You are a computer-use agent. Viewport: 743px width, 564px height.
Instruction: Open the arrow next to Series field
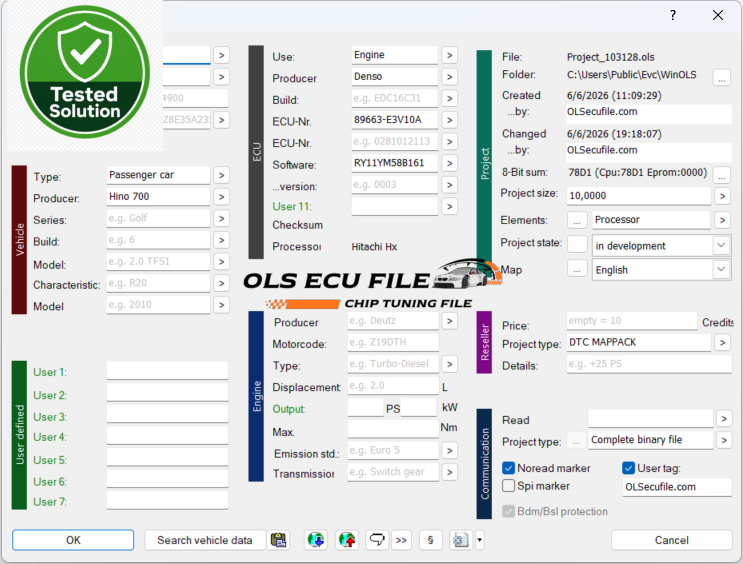[x=221, y=218]
